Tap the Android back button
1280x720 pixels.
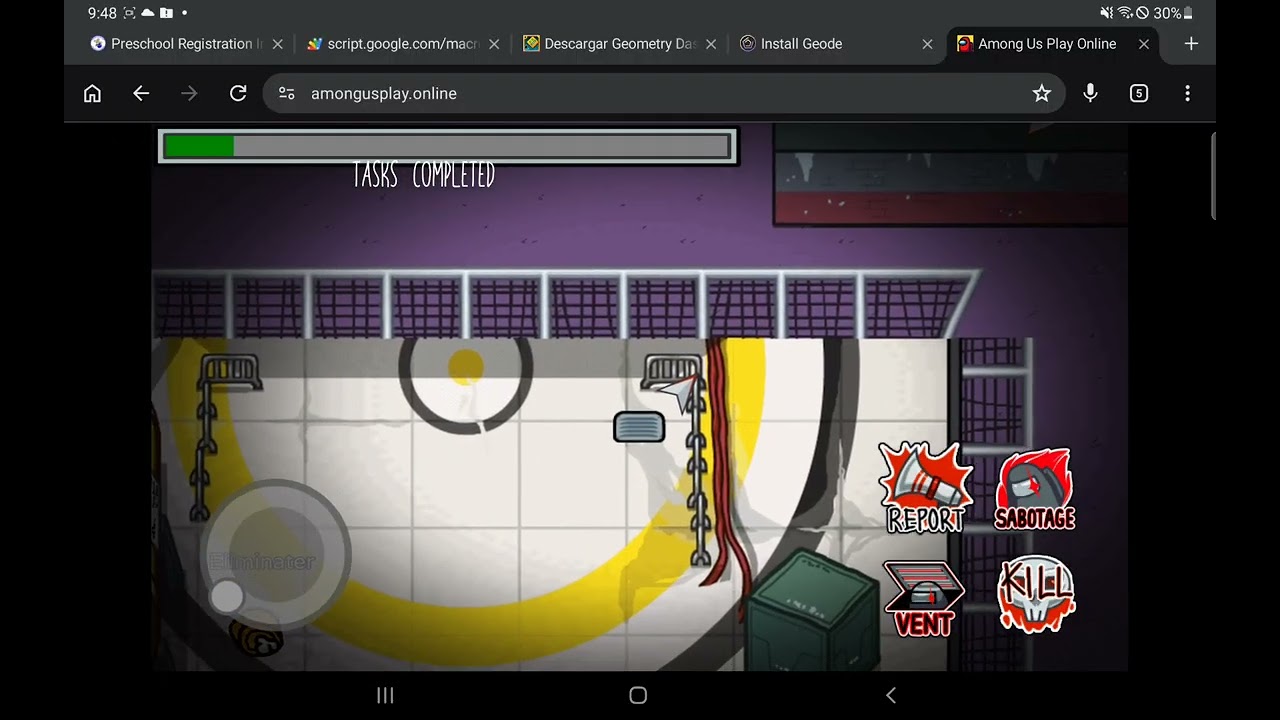pos(891,695)
